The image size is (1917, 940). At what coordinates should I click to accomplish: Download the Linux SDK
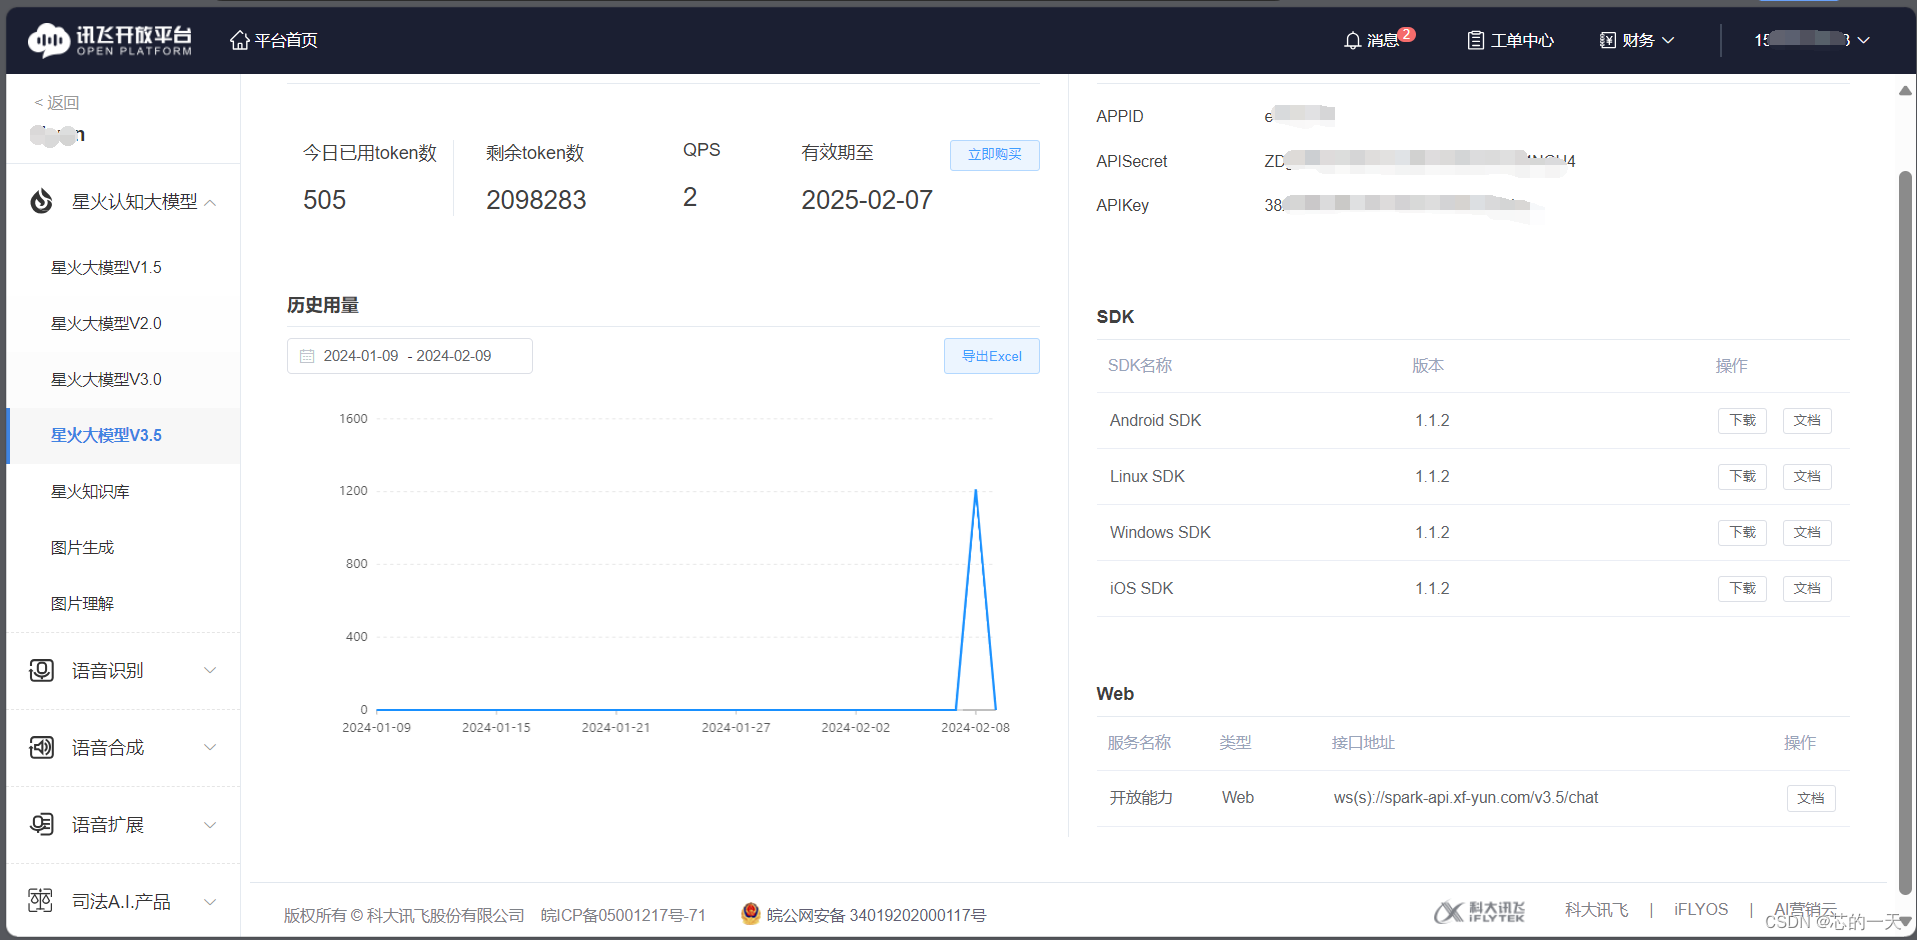(1742, 477)
